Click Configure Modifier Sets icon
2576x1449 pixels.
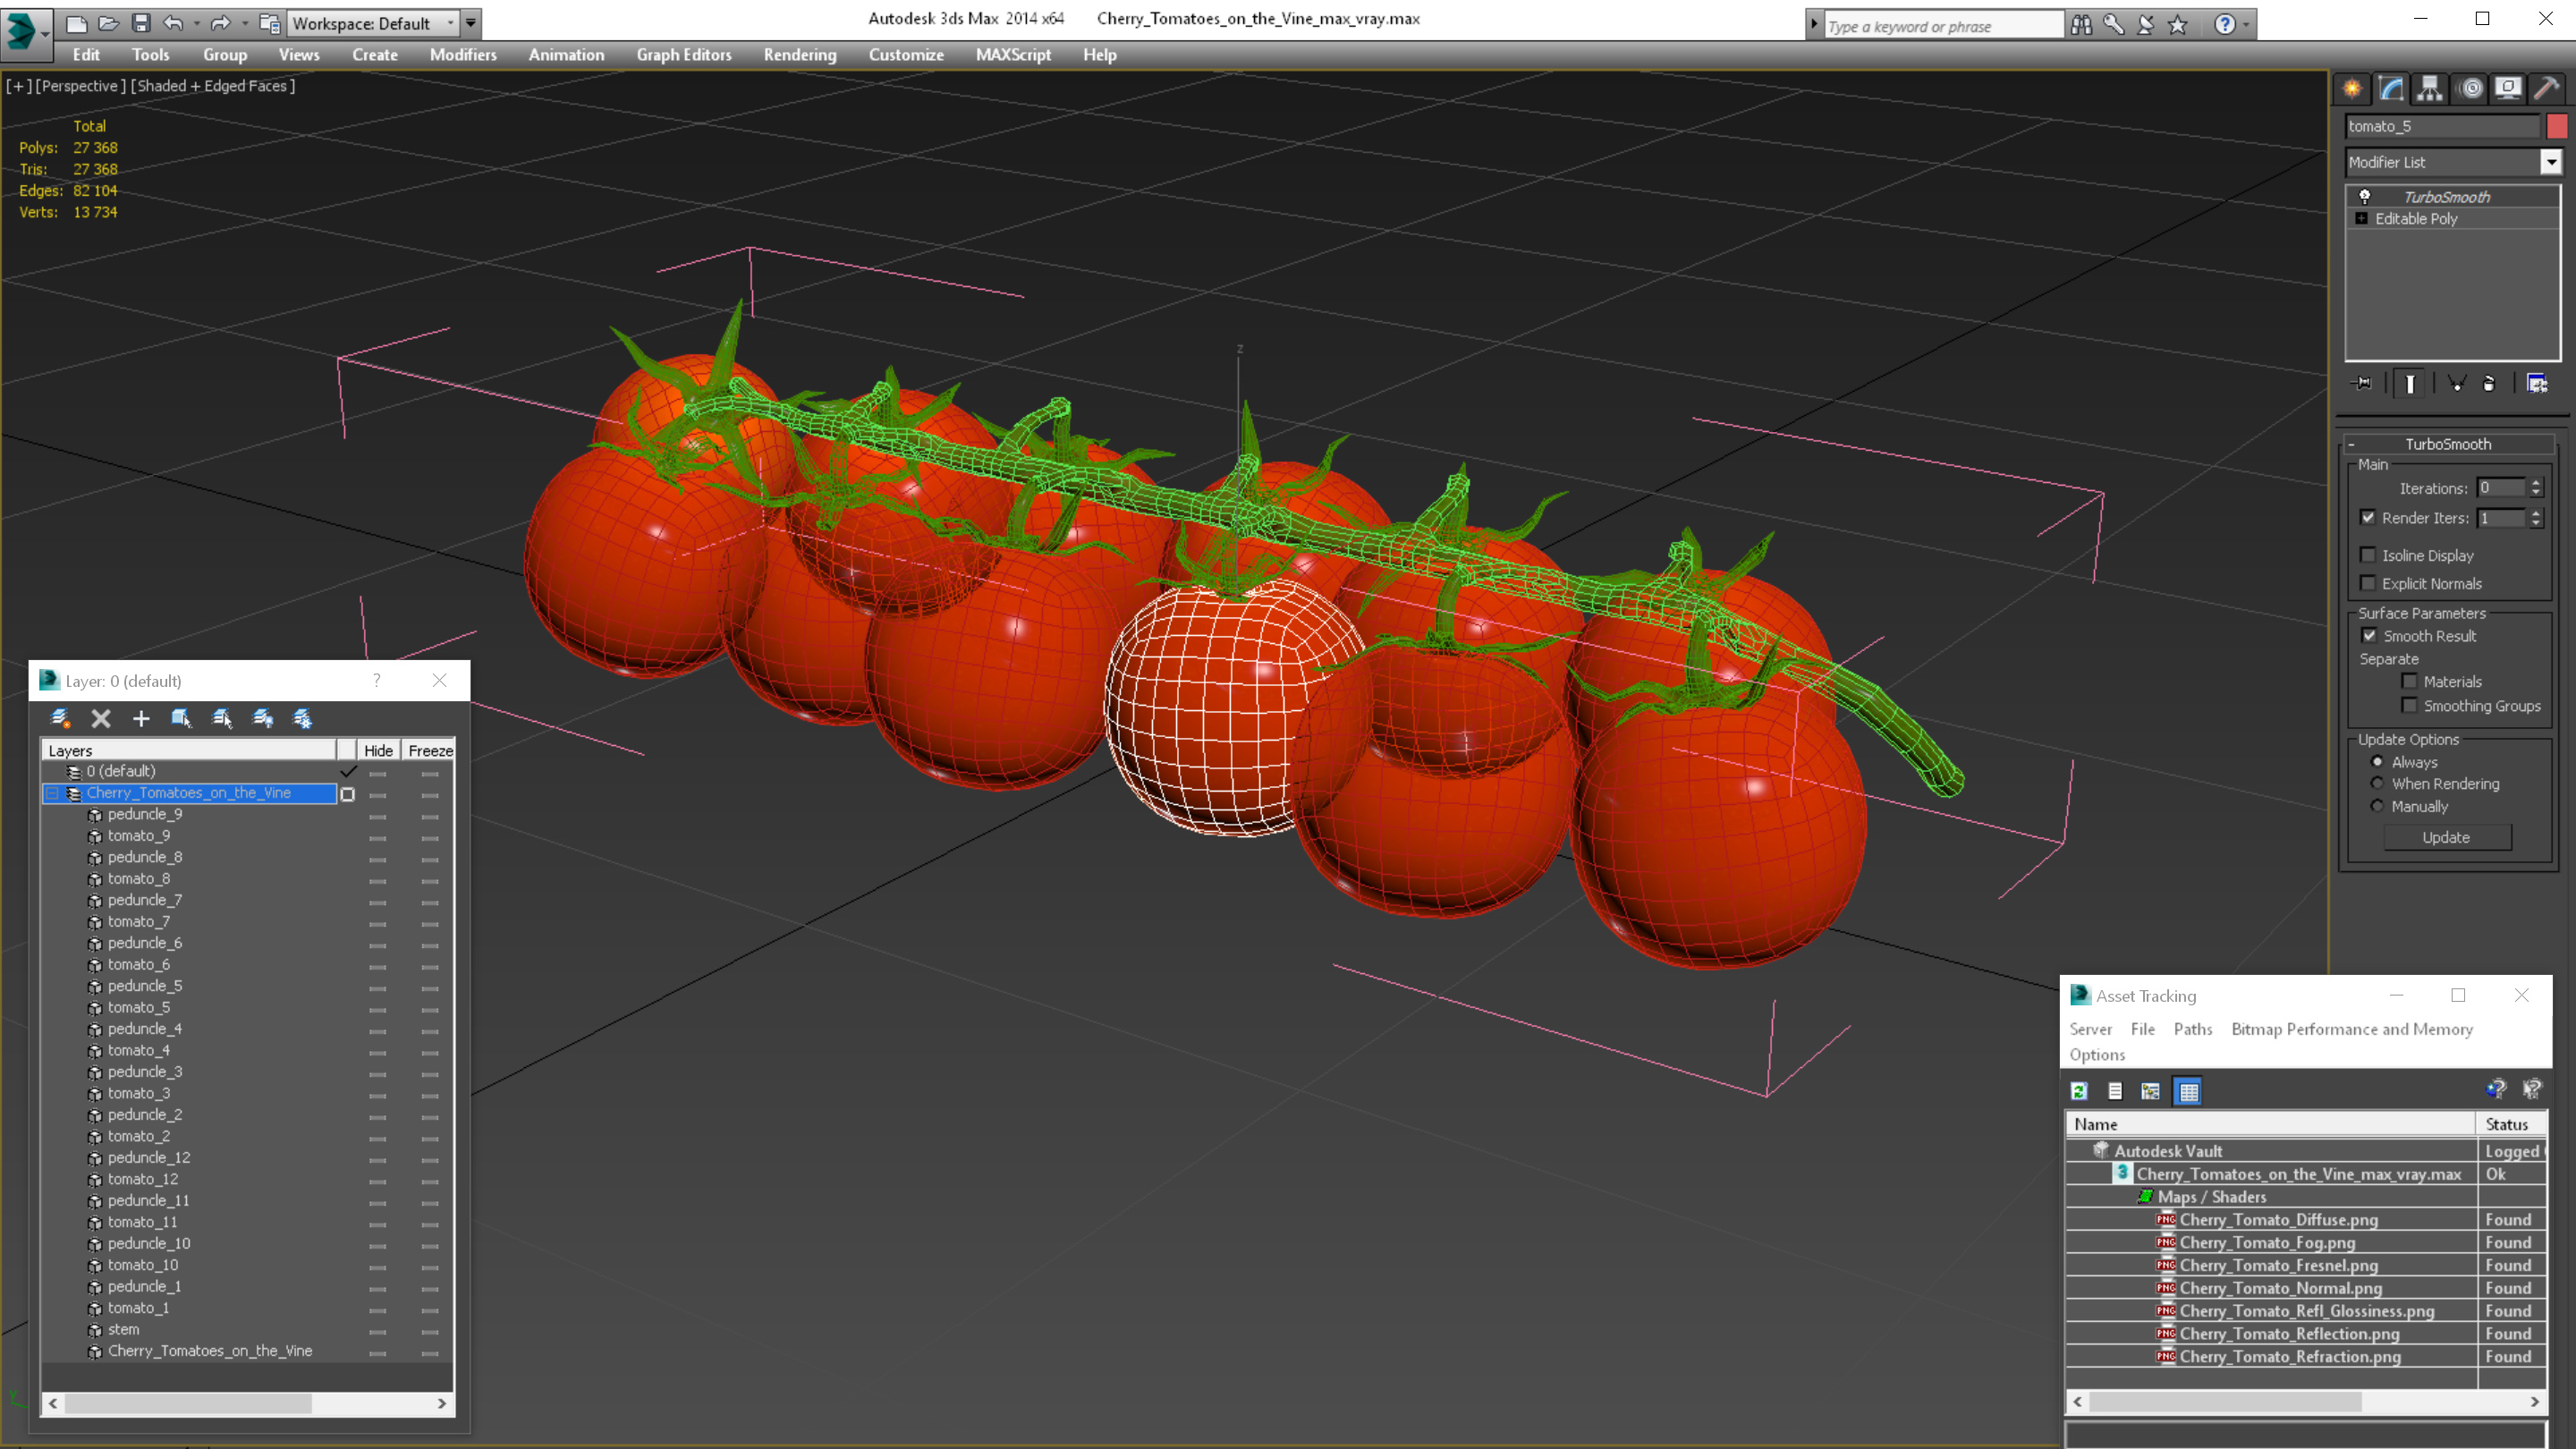[2537, 383]
